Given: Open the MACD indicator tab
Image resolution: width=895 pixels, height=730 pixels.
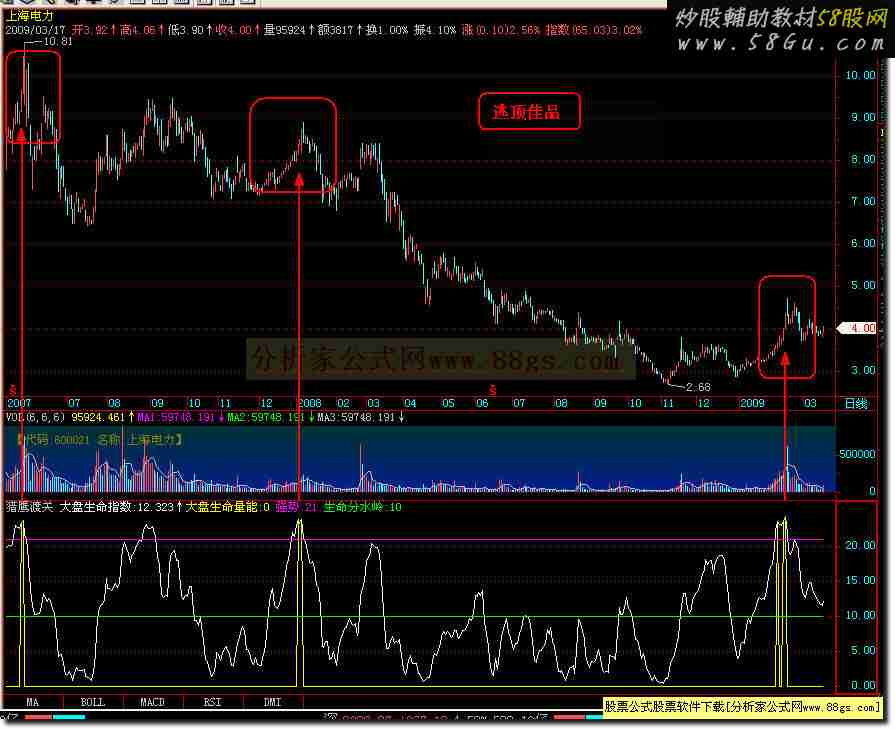Looking at the screenshot, I should [x=152, y=702].
